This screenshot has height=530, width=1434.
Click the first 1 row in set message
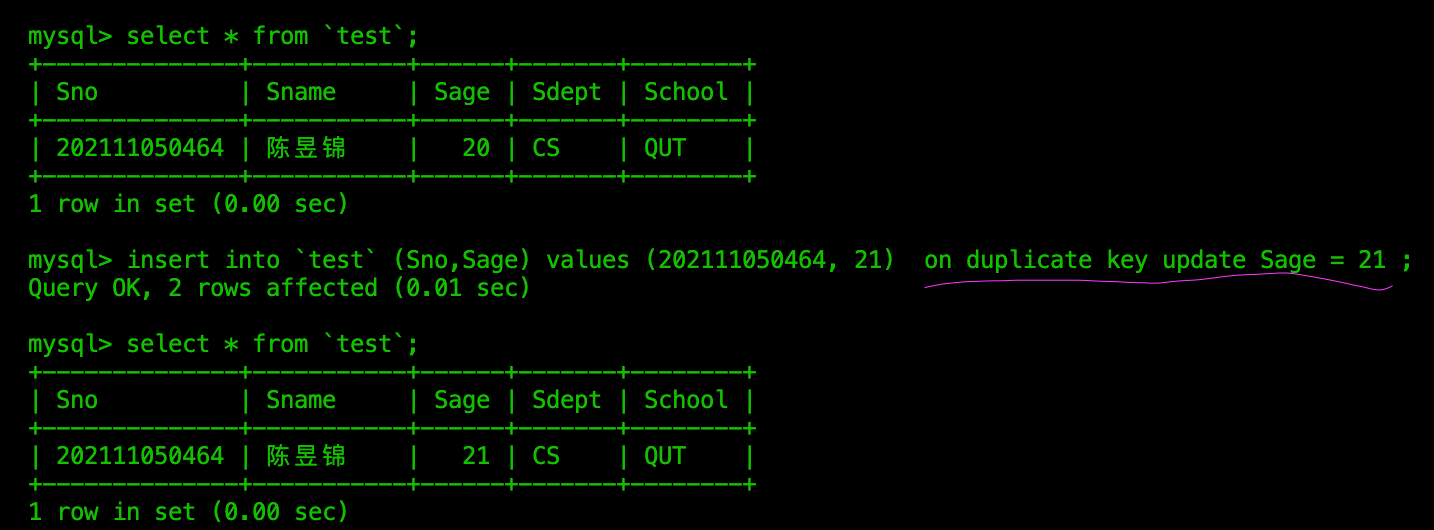188,204
